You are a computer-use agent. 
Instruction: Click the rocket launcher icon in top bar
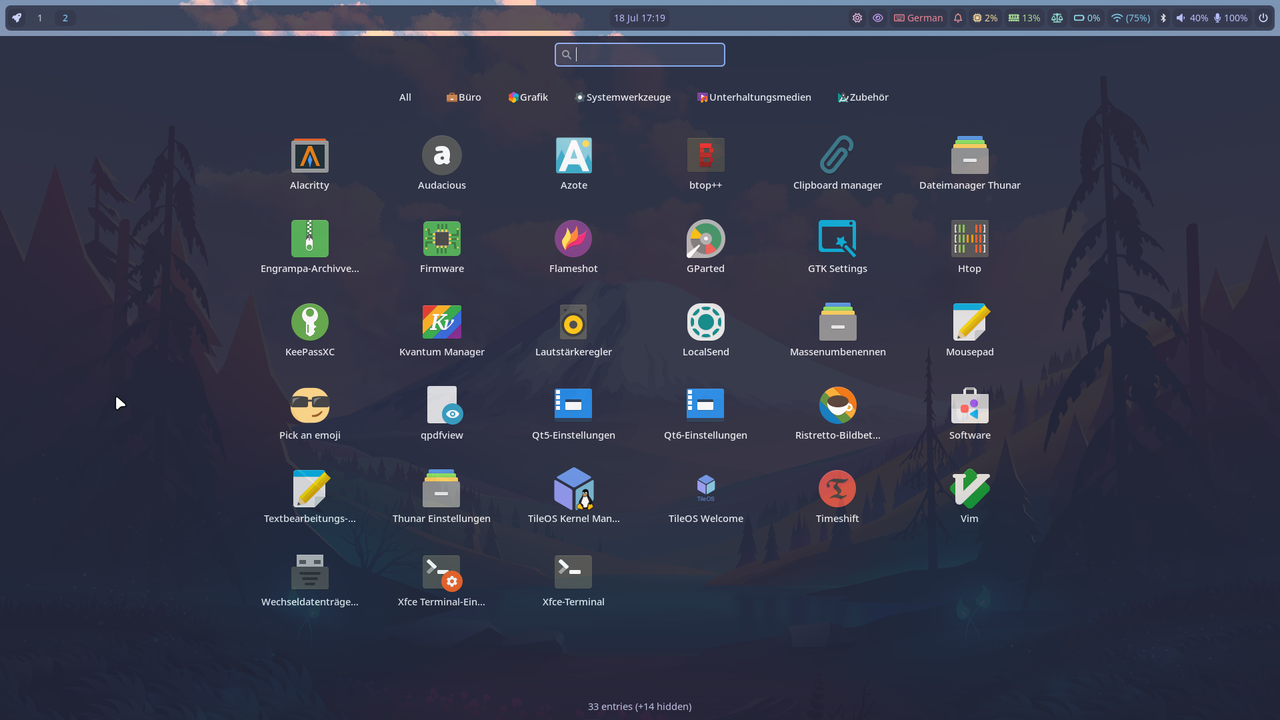click(16, 18)
